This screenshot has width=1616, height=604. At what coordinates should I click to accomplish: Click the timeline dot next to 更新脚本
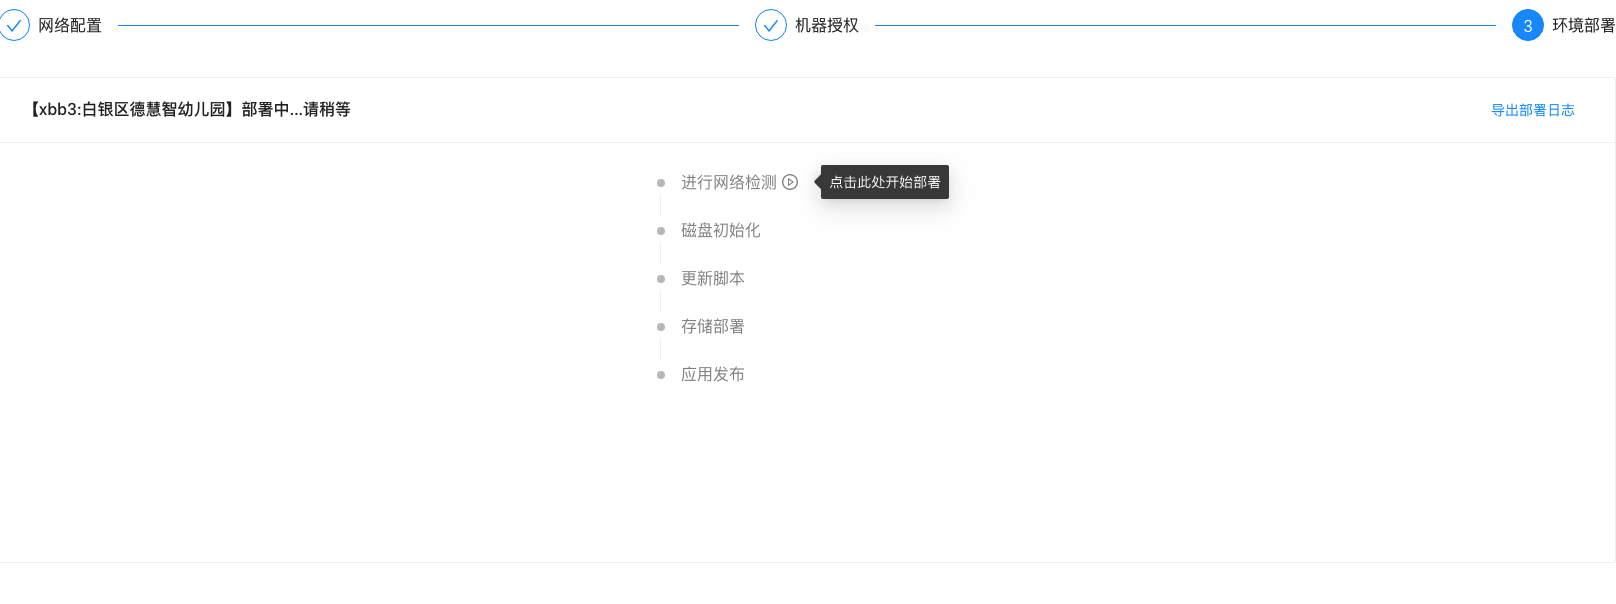coord(661,279)
